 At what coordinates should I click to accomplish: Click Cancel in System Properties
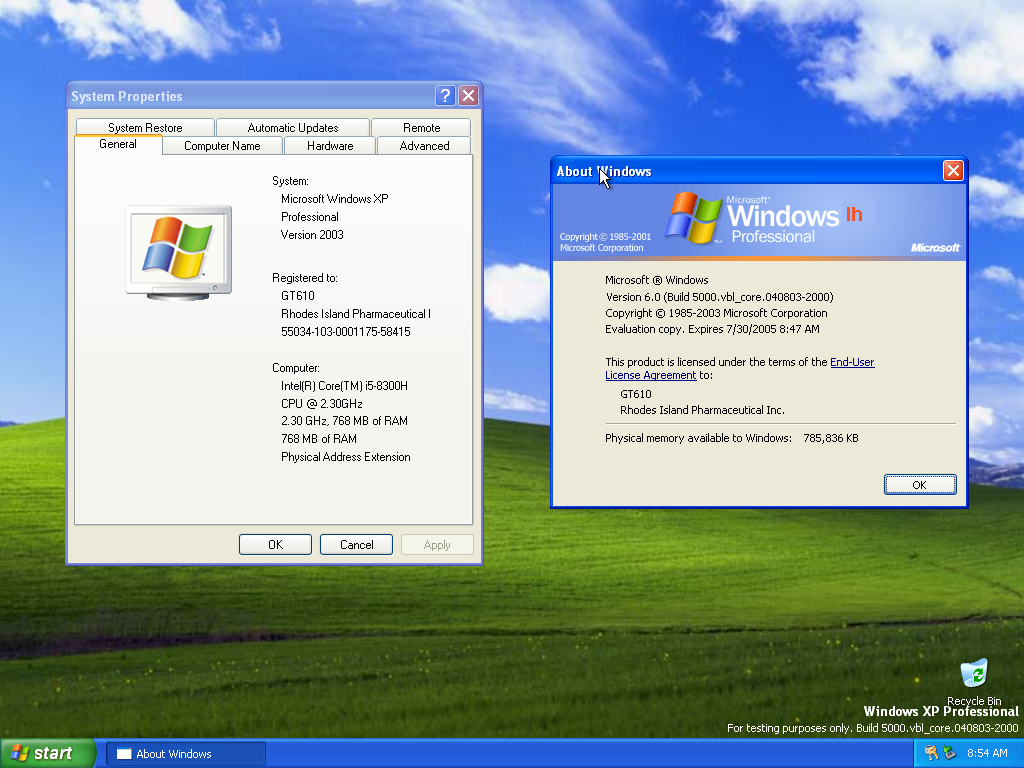[356, 545]
